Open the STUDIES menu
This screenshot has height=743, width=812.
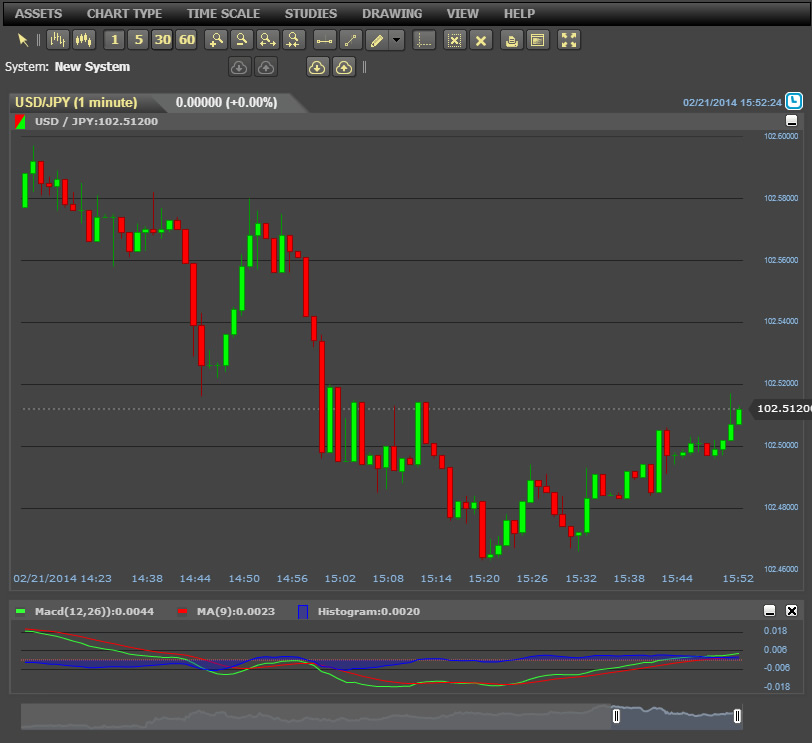tap(311, 14)
